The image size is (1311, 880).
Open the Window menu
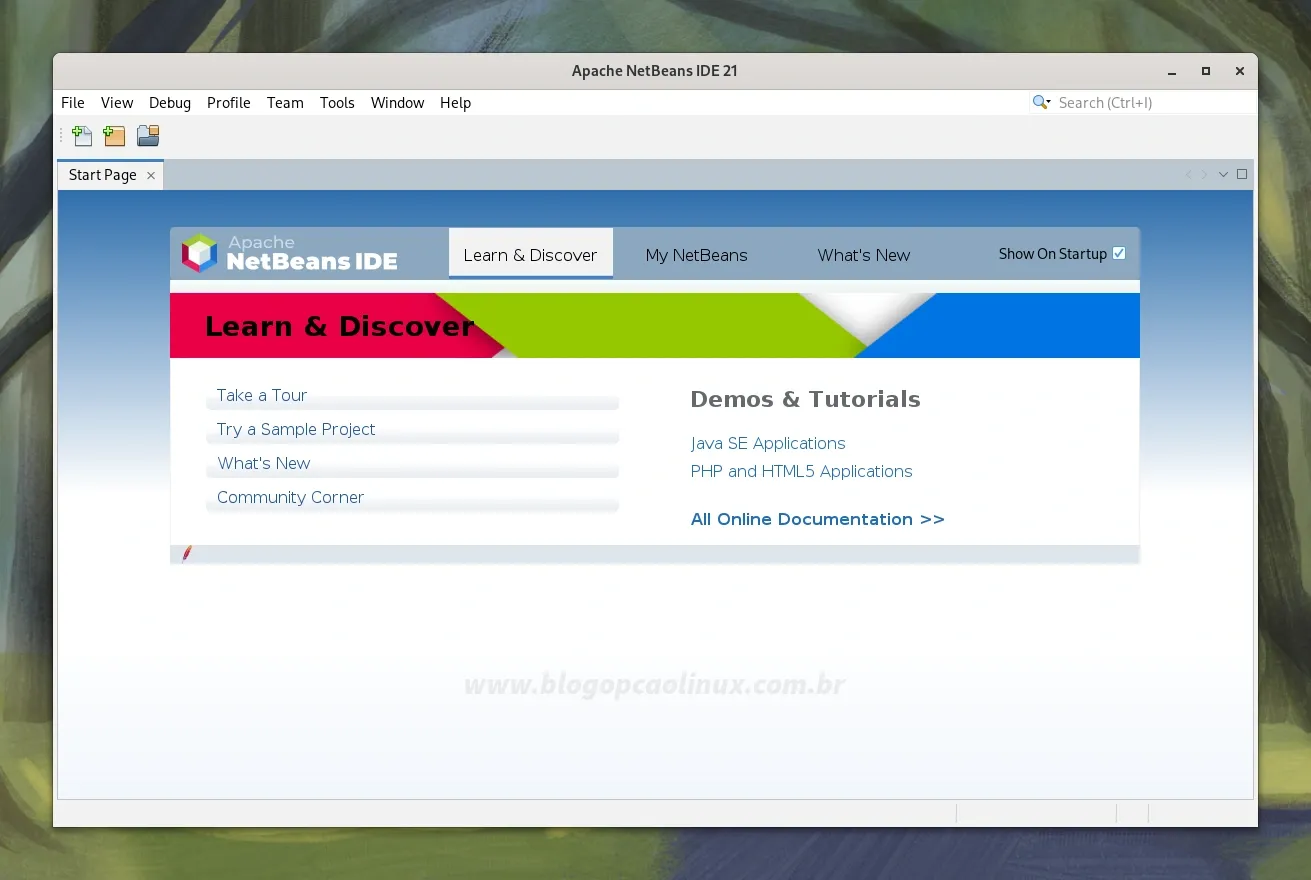click(398, 103)
